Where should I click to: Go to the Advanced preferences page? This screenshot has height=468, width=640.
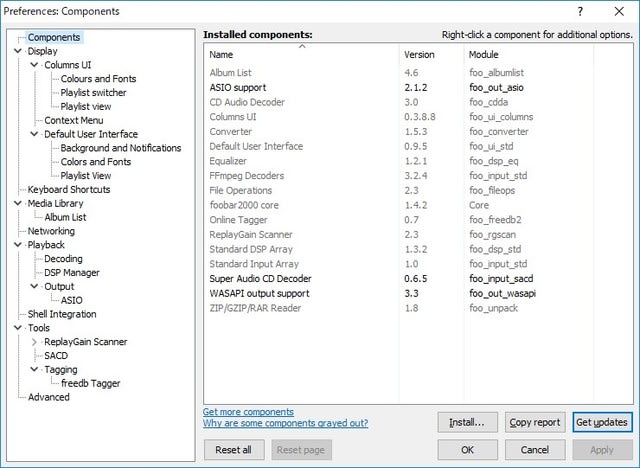49,397
